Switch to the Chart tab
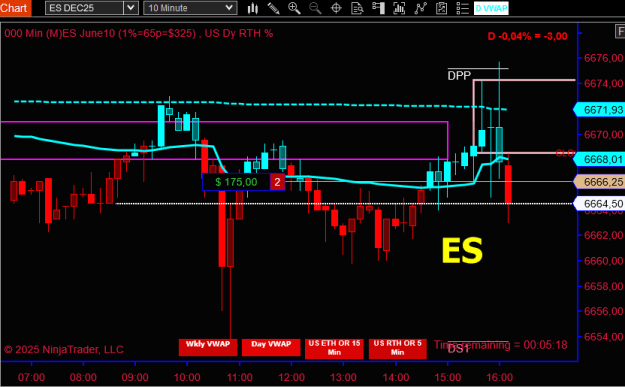 (x=15, y=8)
